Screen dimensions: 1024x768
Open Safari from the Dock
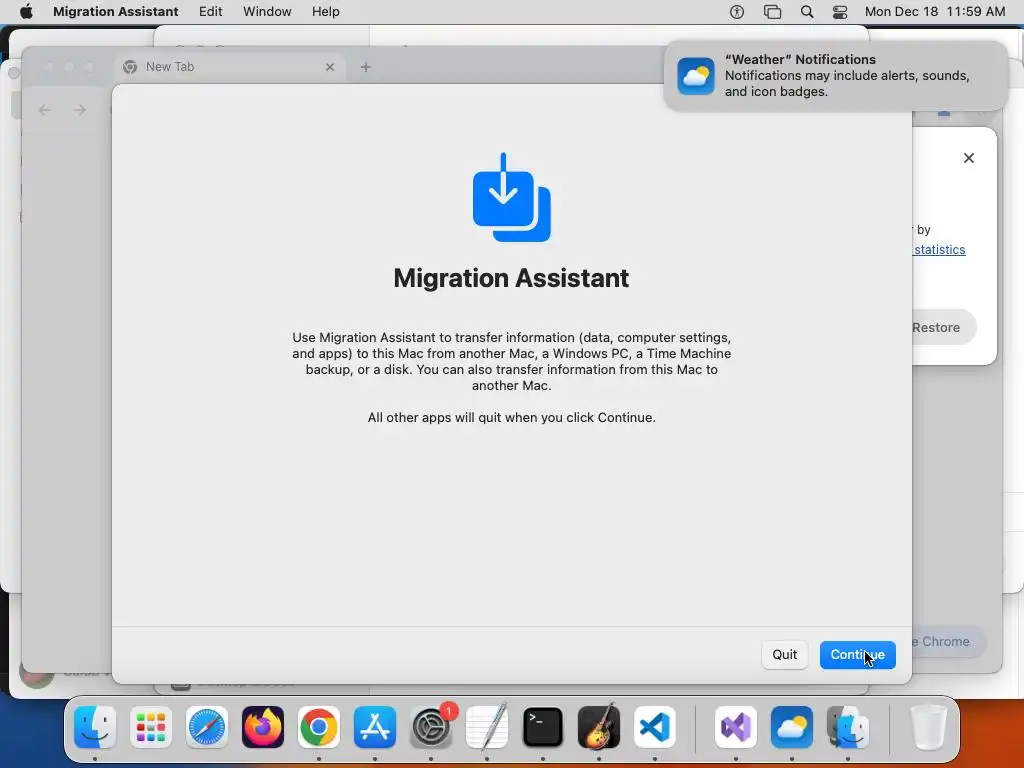tap(207, 727)
